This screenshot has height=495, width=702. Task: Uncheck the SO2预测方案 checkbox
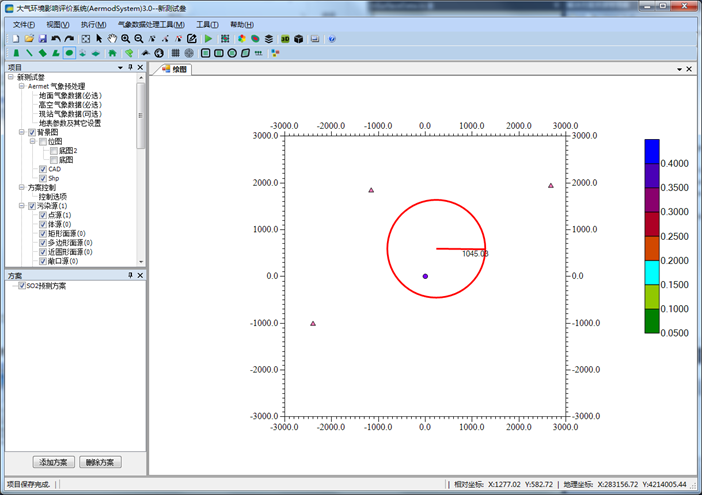[22, 286]
